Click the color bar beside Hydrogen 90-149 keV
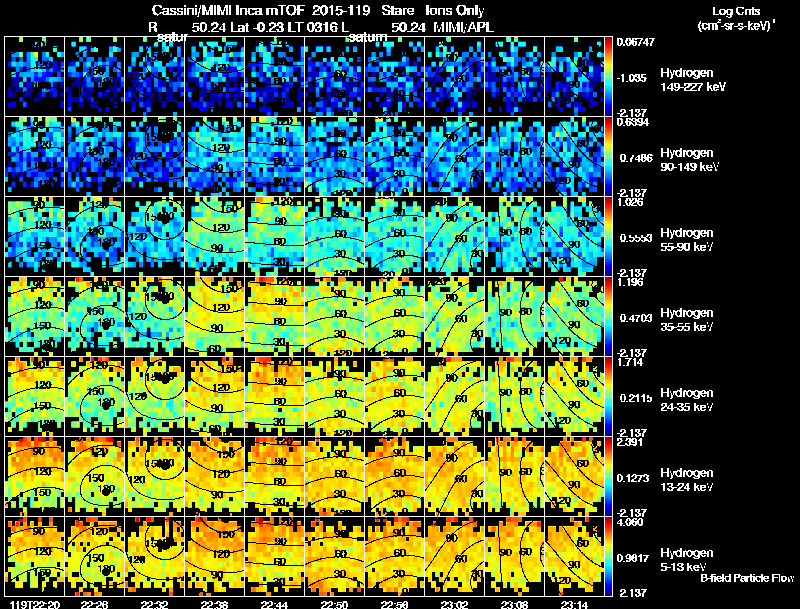This screenshot has height=609, width=800. [x=608, y=156]
